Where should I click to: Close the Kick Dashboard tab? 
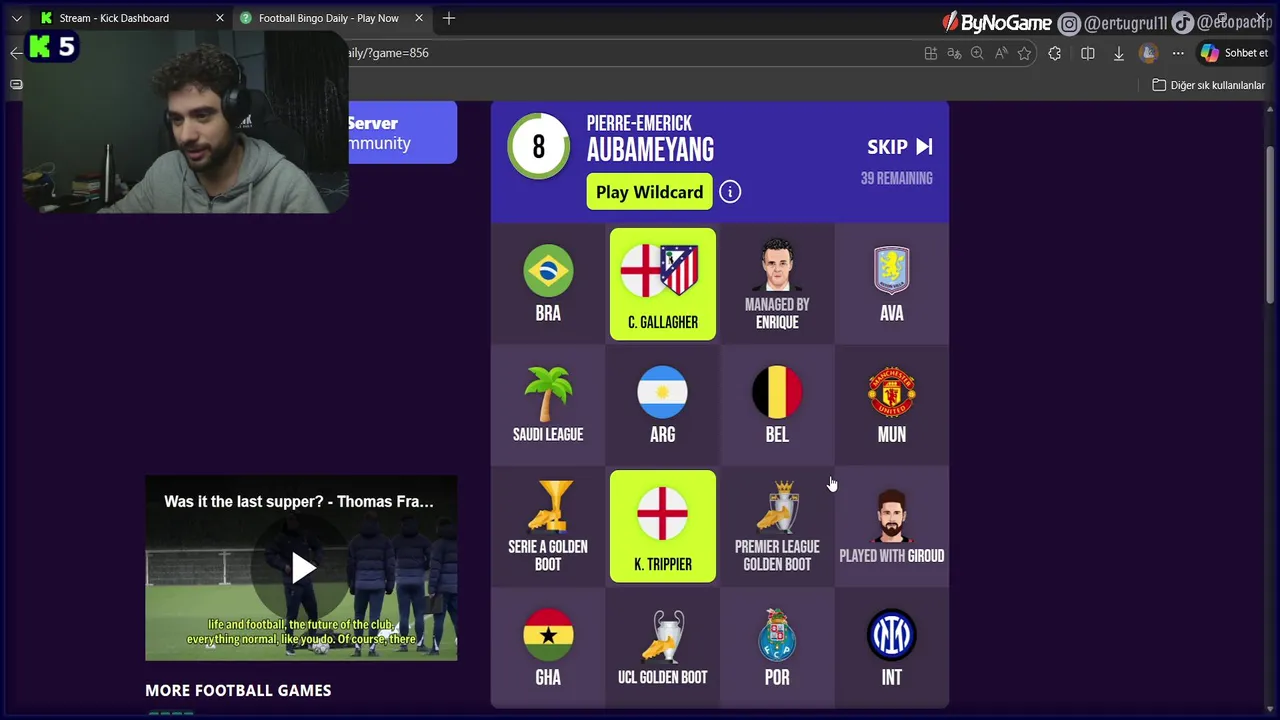220,18
